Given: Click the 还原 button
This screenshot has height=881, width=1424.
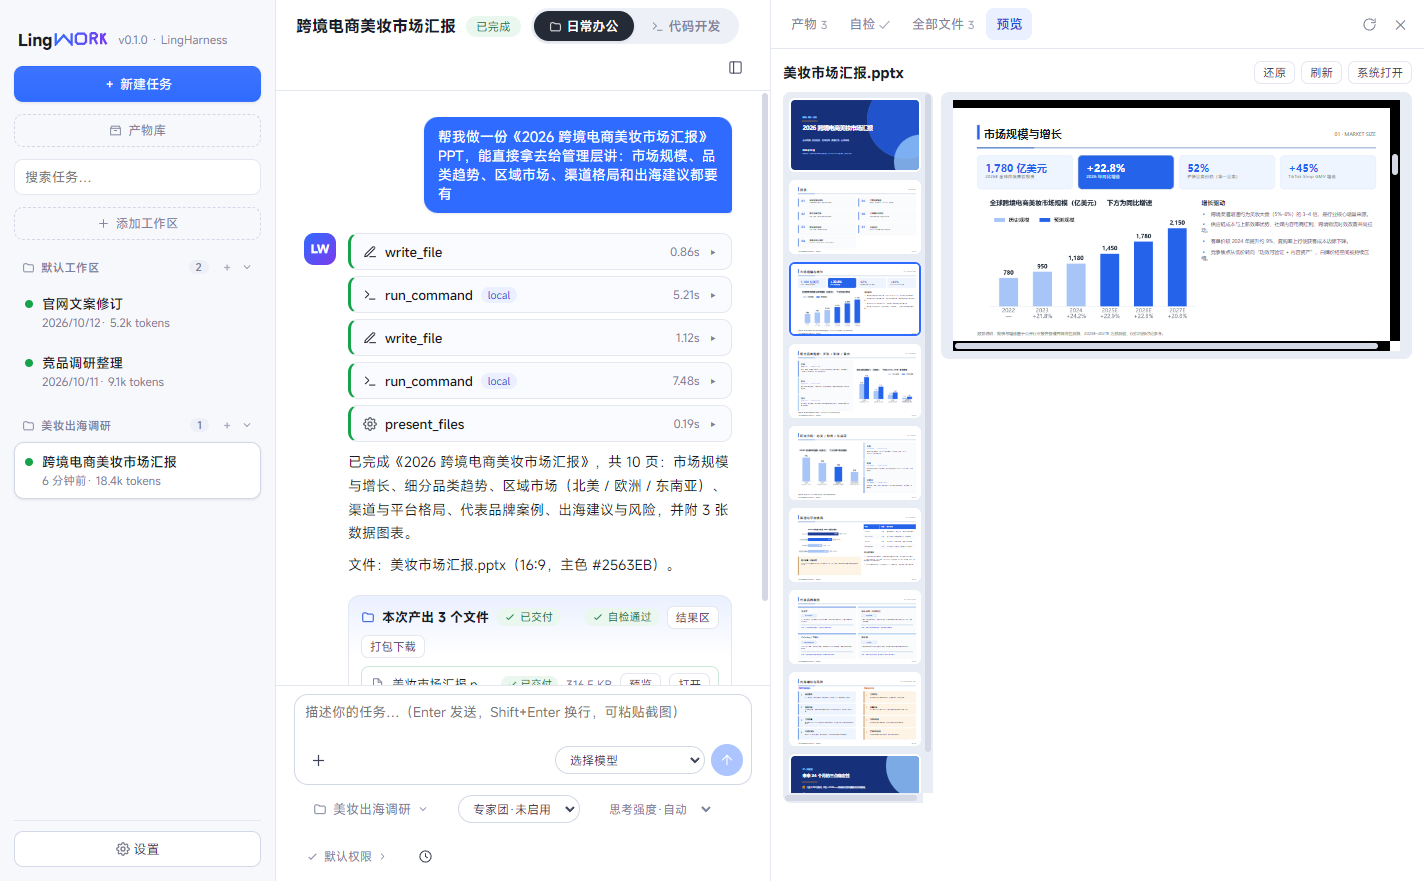Looking at the screenshot, I should pyautogui.click(x=1274, y=72).
